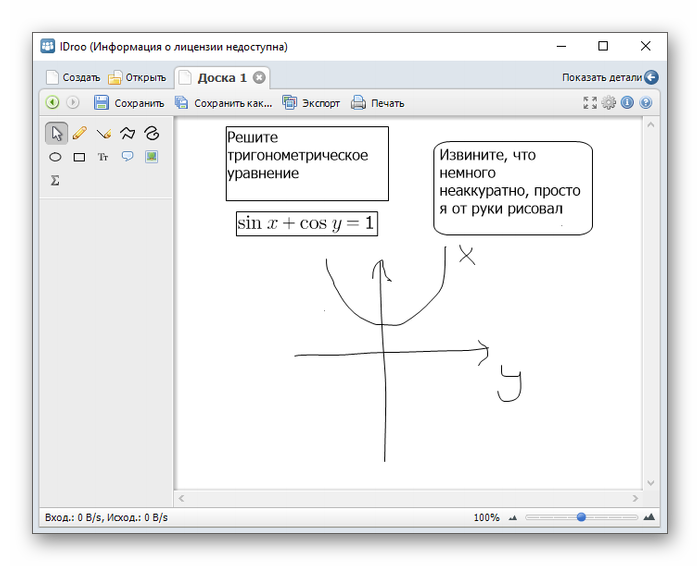Click the grey forward arrow button
Image resolution: width=700 pixels, height=566 pixels.
(x=72, y=103)
